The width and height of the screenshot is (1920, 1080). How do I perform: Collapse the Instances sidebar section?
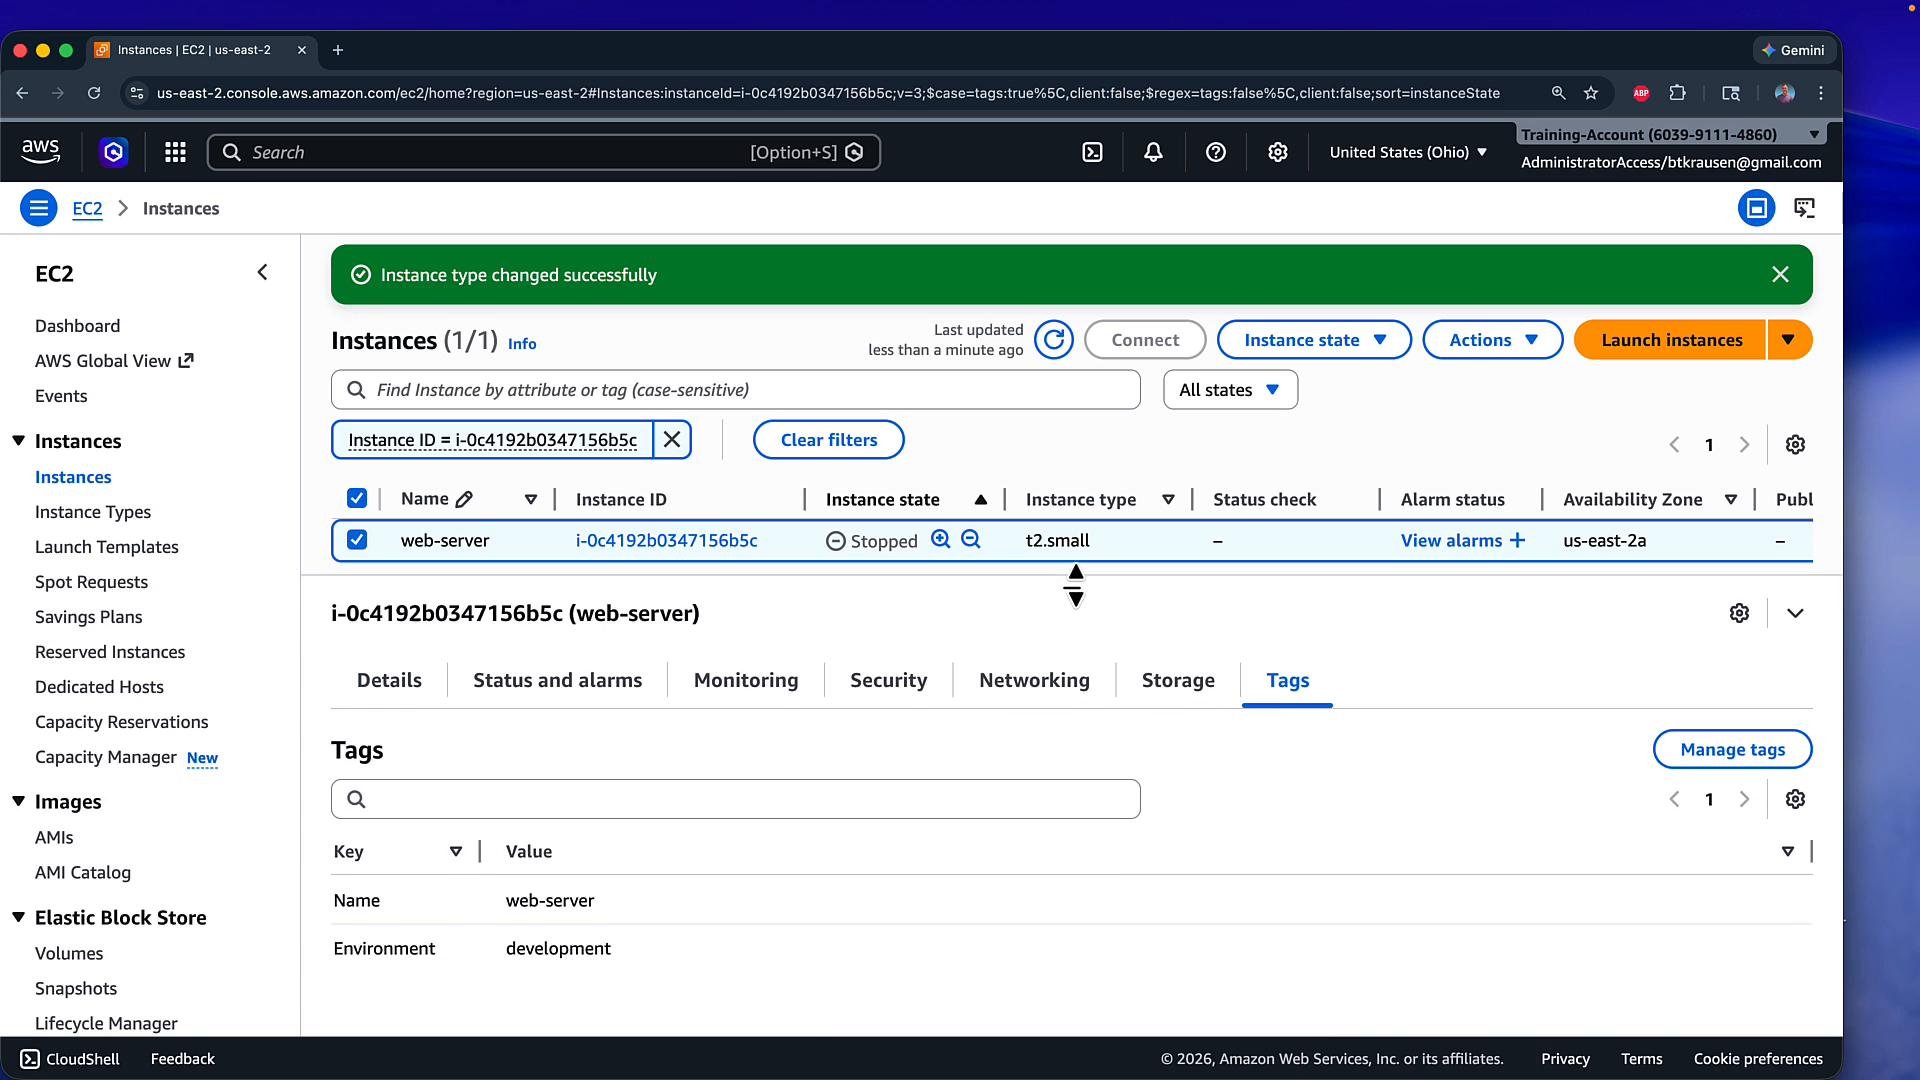coord(18,441)
